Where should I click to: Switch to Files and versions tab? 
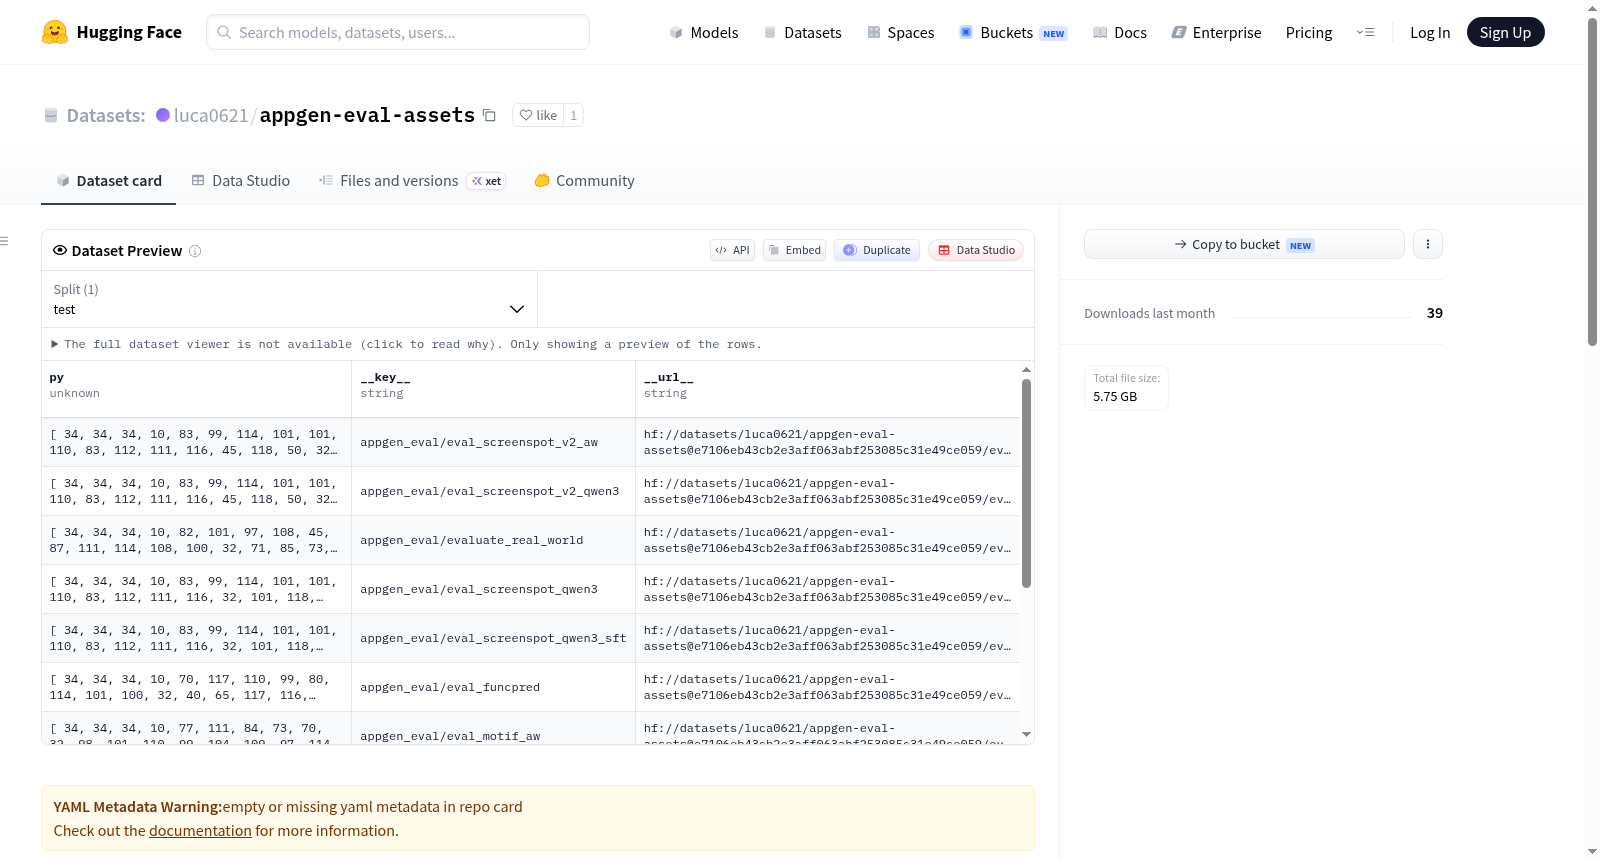pyautogui.click(x=412, y=181)
